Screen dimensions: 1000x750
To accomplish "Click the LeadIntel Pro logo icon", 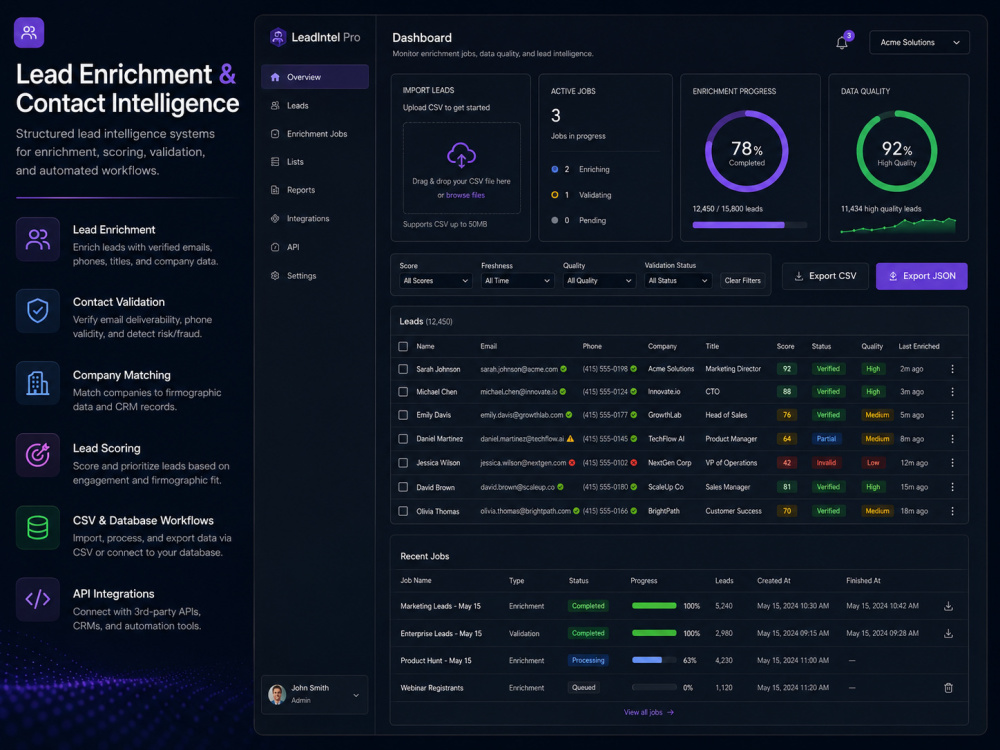I will click(x=278, y=37).
